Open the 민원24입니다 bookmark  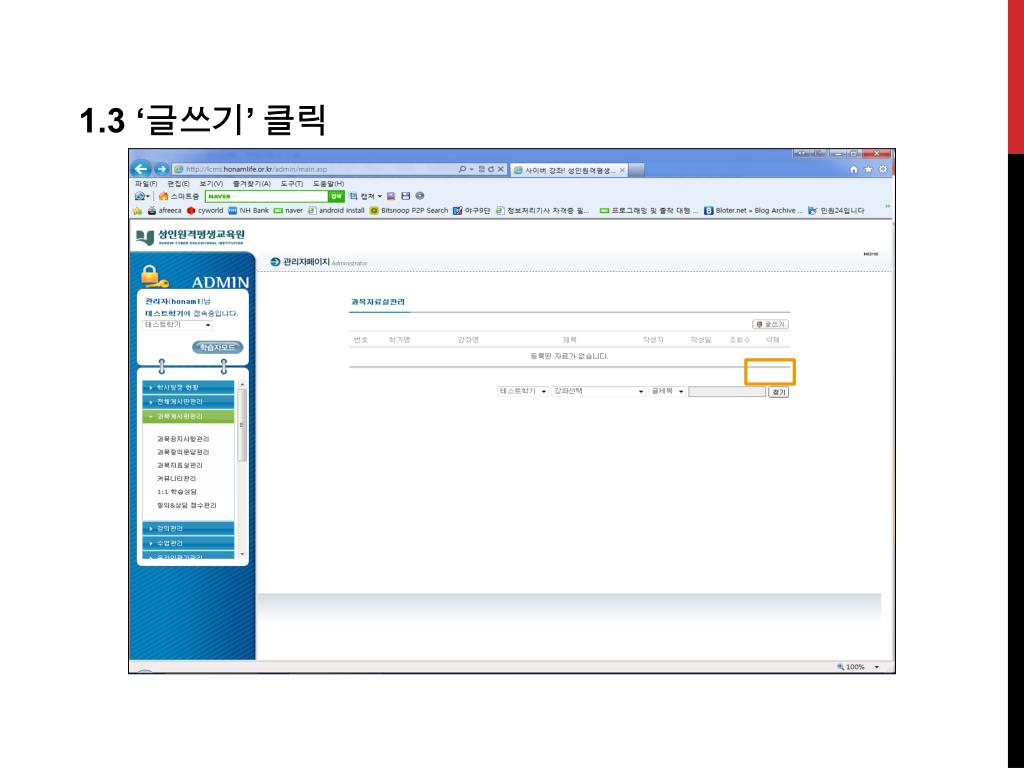pos(837,210)
